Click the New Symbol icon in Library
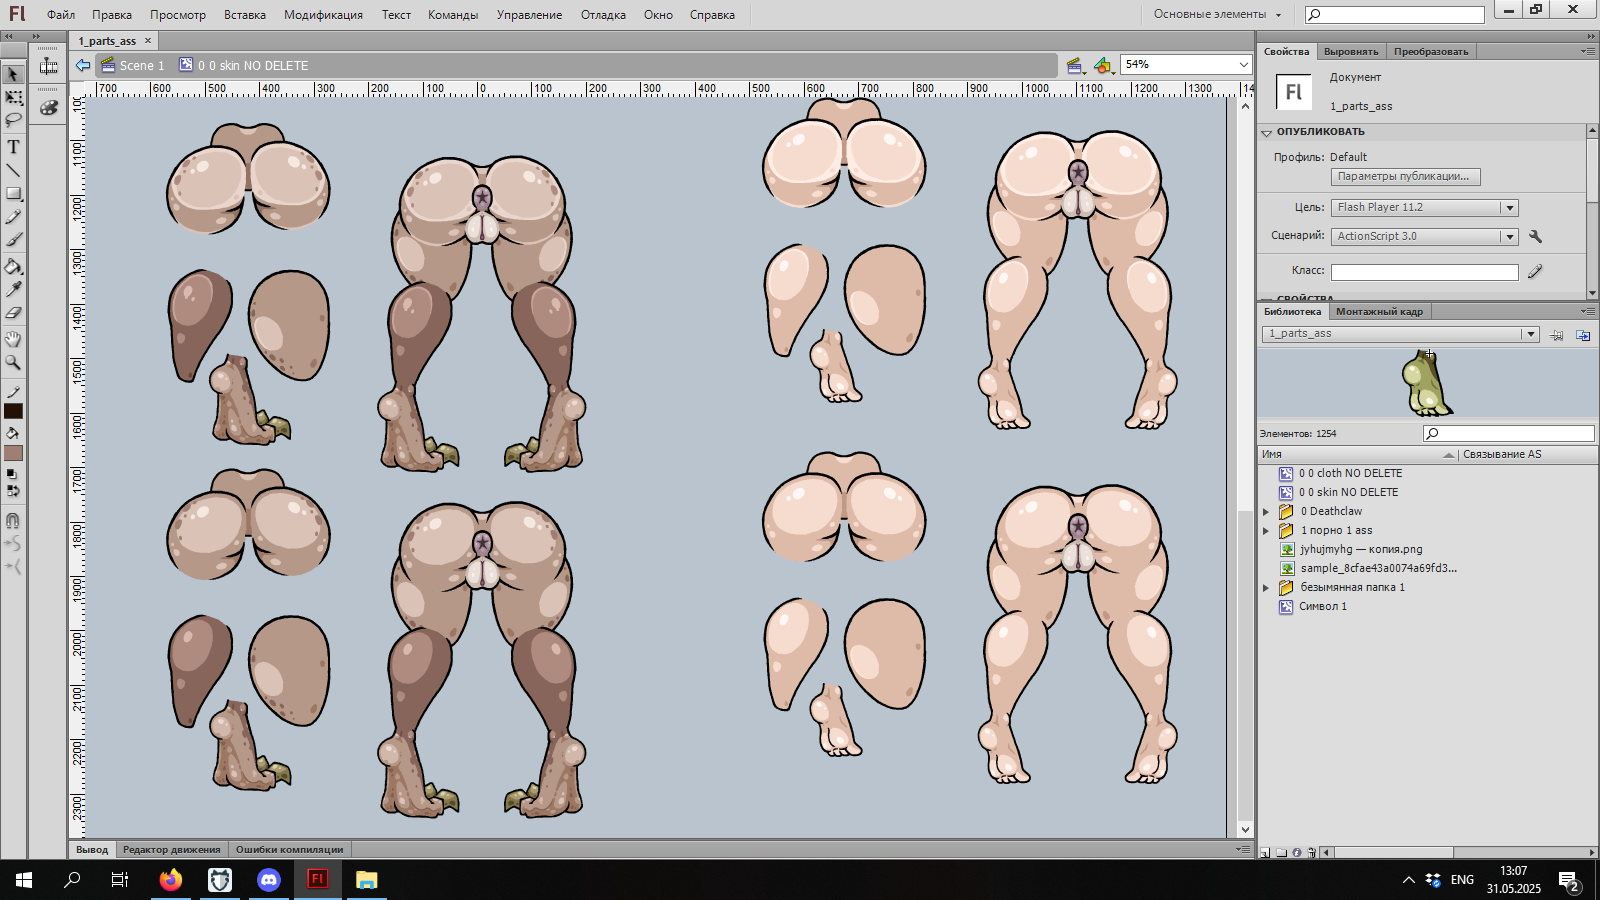The image size is (1600, 900). tap(1265, 853)
